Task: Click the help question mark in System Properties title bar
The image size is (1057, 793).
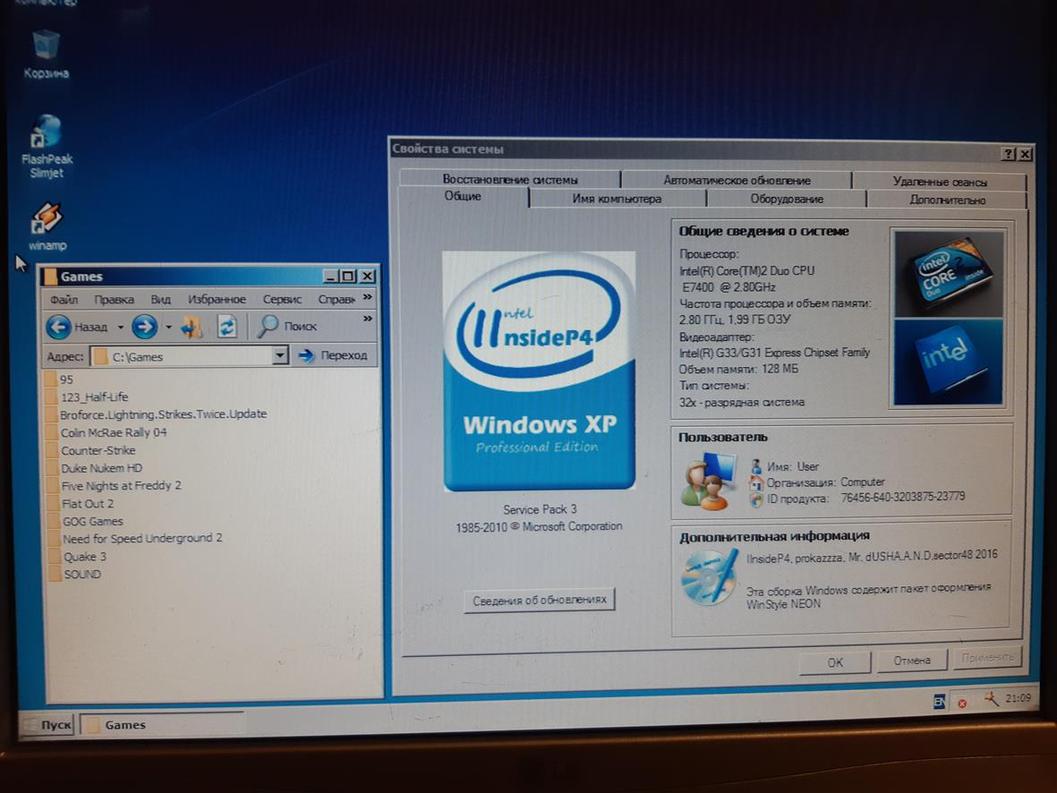Action: 1008,154
